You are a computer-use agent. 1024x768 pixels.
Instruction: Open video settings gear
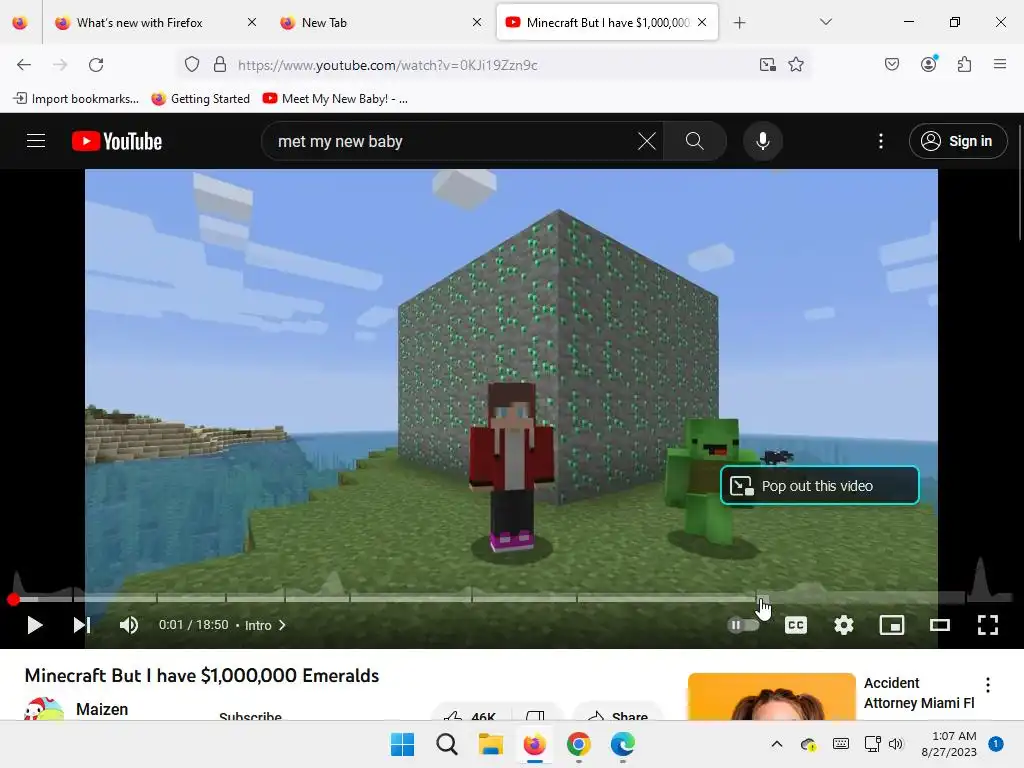click(x=844, y=625)
